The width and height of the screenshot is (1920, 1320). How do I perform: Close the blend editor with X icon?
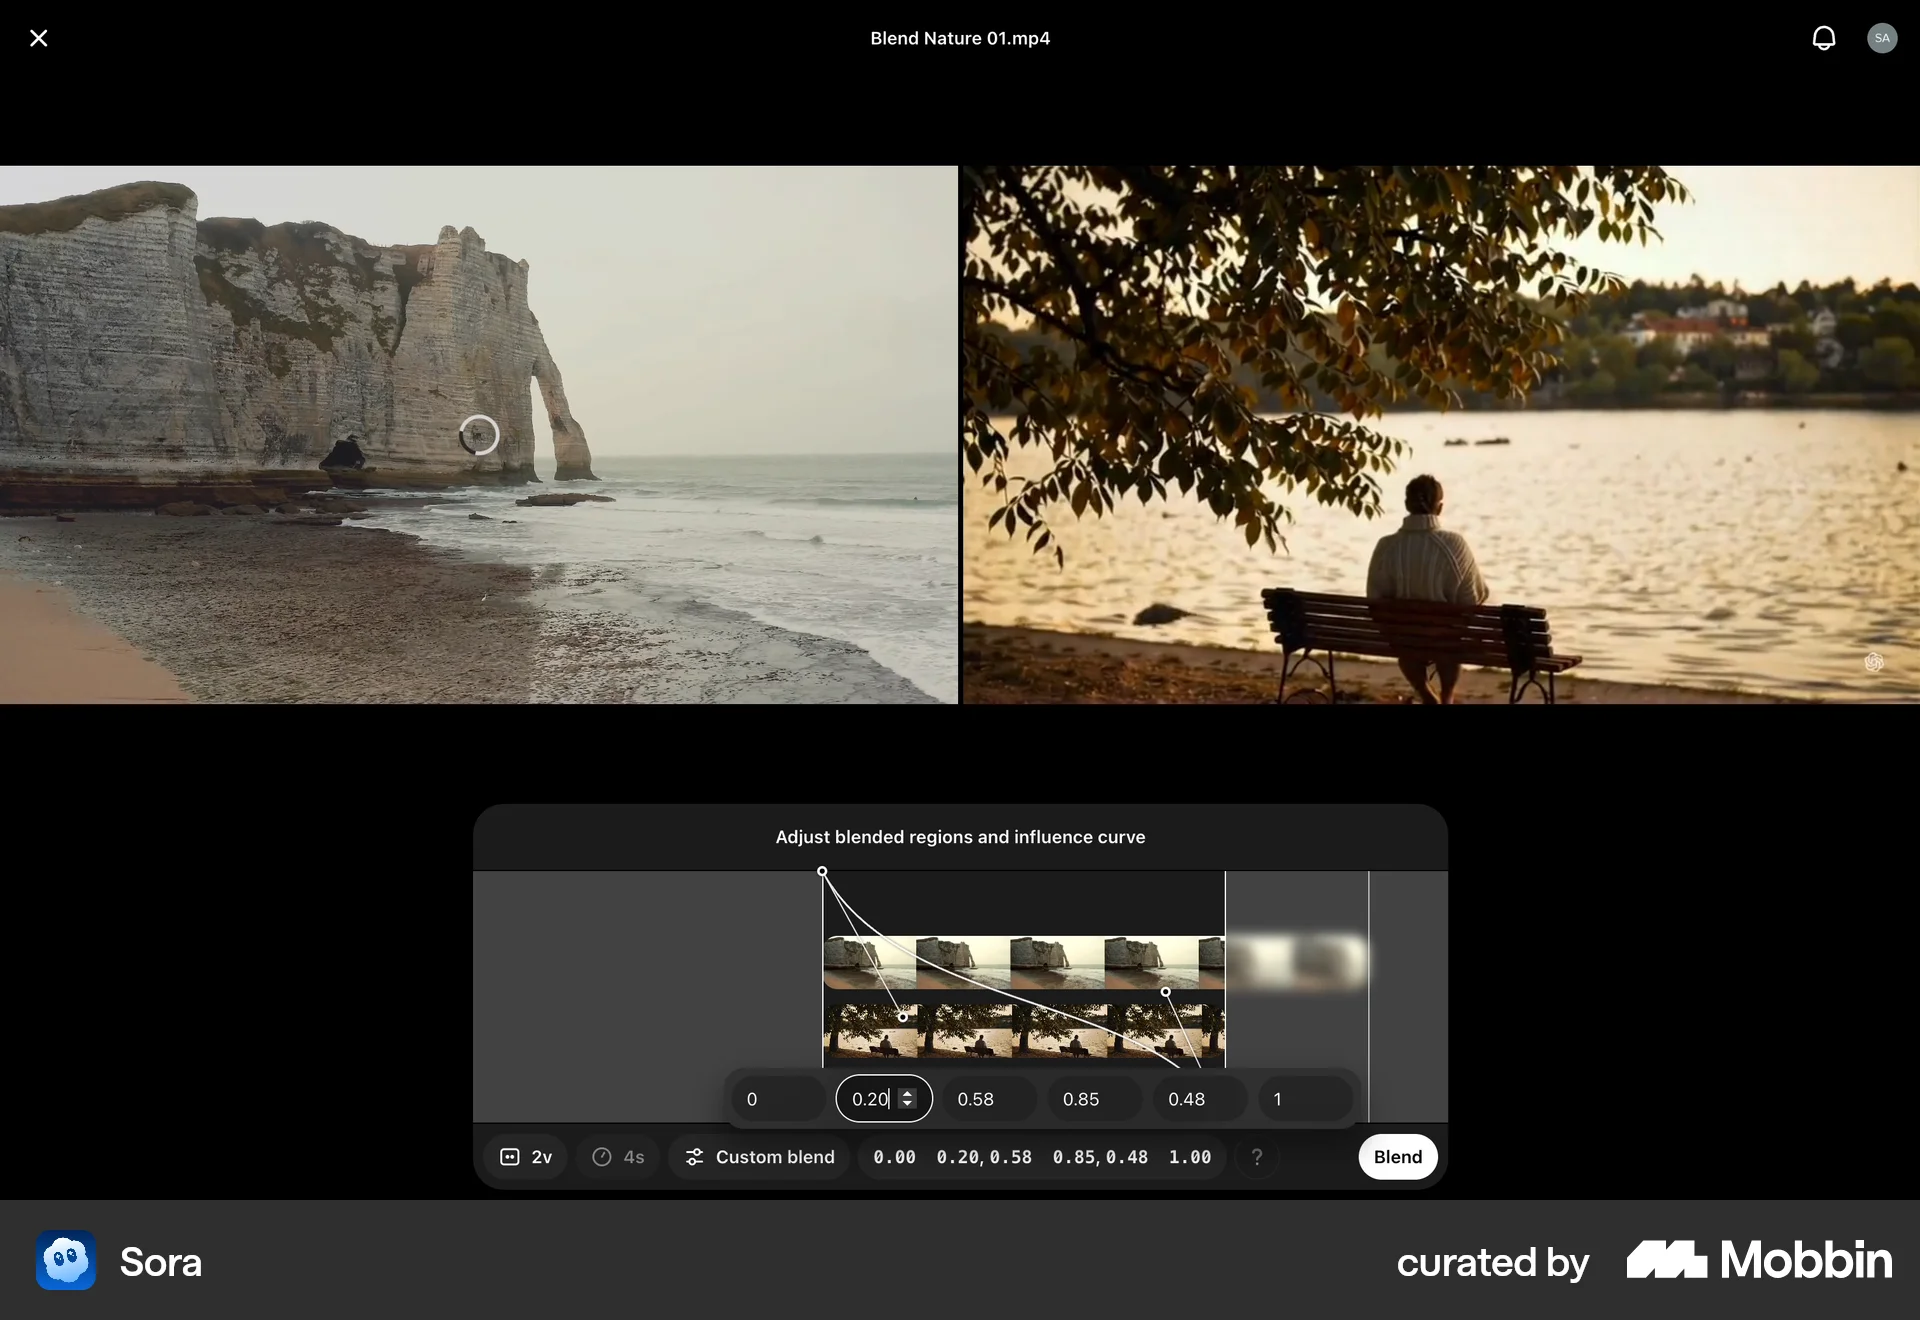pyautogui.click(x=38, y=38)
